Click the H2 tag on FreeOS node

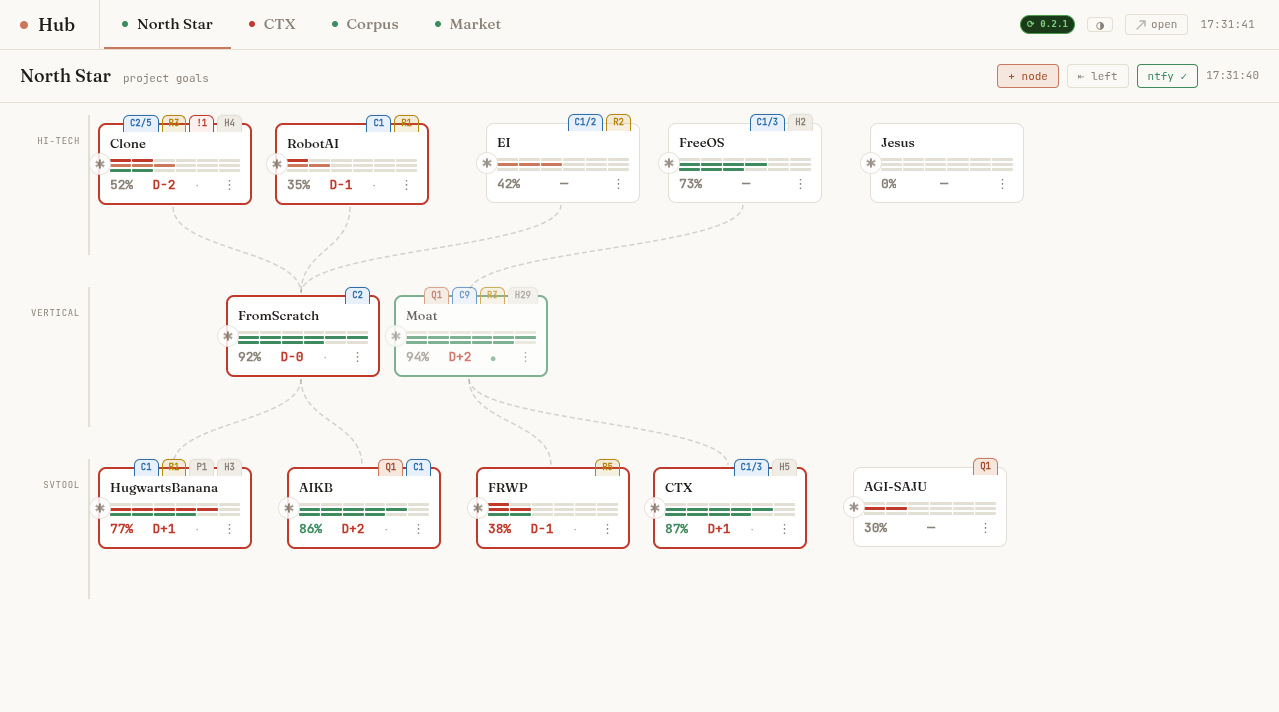(800, 122)
